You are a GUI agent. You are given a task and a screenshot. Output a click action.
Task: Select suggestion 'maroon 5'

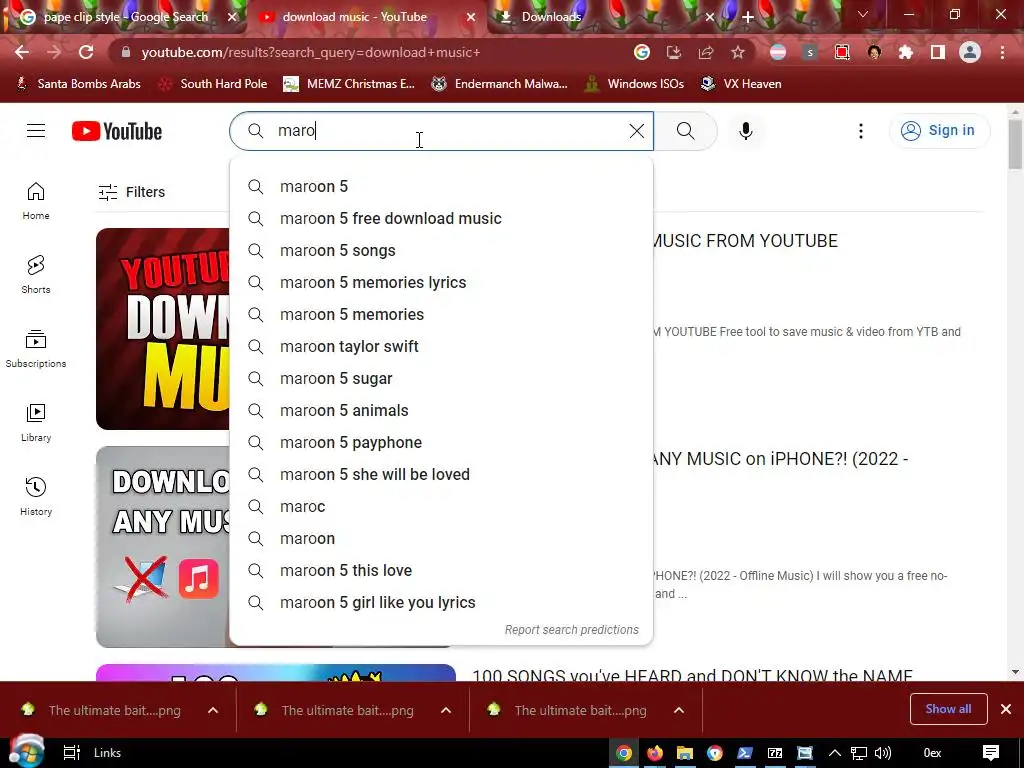[441, 187]
